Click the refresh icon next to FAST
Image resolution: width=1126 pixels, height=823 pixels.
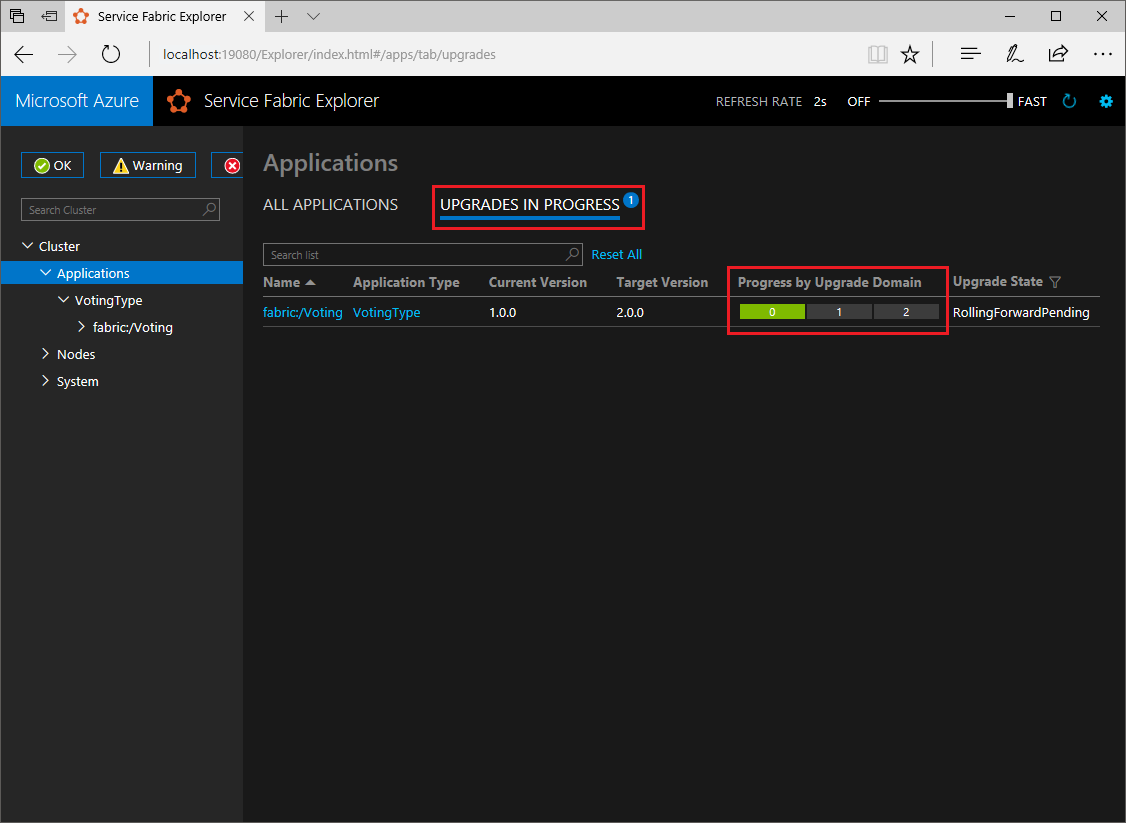(1069, 100)
